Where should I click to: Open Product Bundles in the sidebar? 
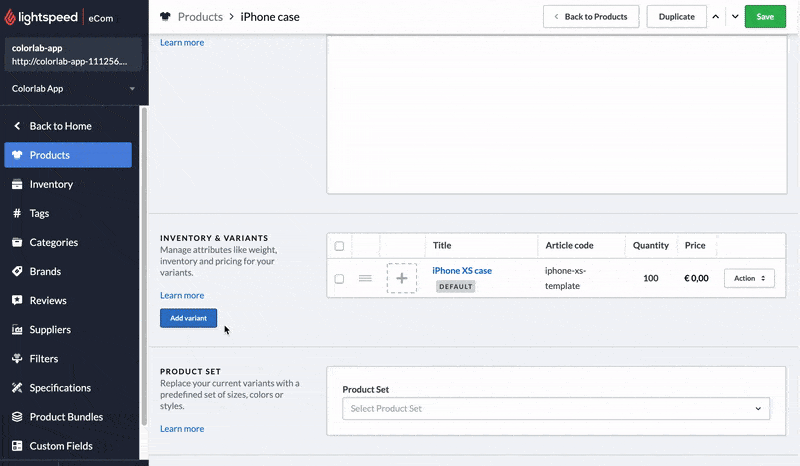[66, 416]
